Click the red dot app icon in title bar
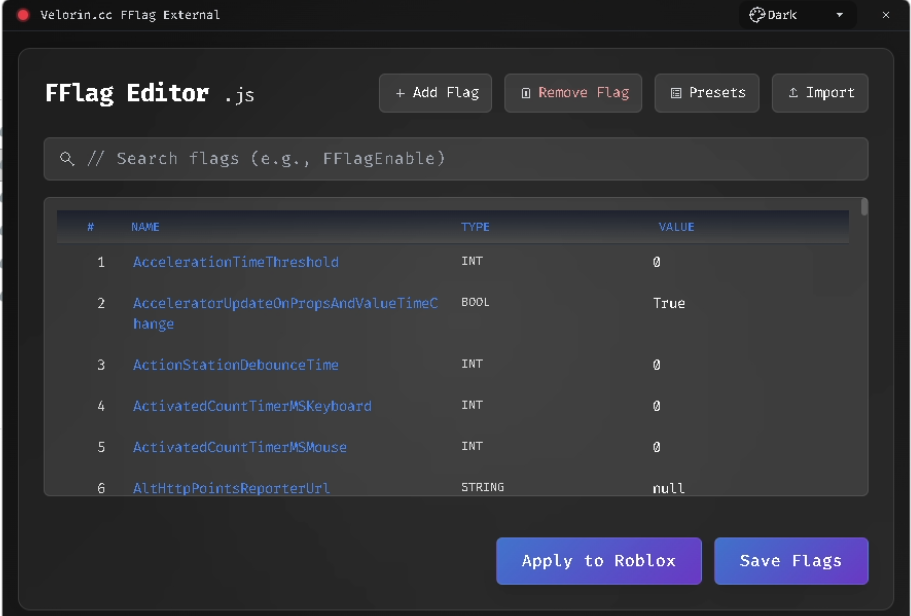Screen dimensions: 911x616 click(23, 15)
